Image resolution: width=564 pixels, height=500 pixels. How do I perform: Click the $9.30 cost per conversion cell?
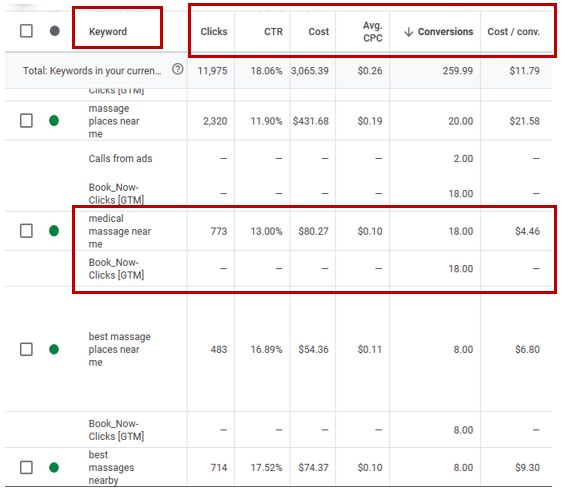point(528,468)
